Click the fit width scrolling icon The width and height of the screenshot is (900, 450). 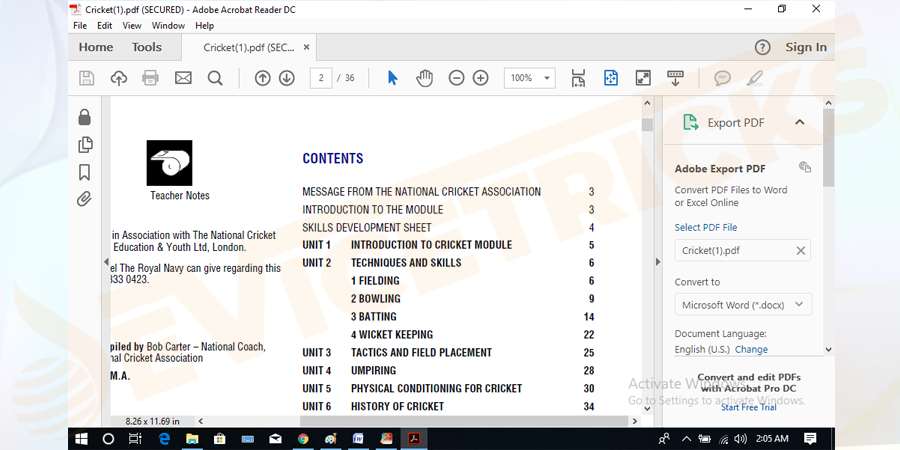[578, 78]
